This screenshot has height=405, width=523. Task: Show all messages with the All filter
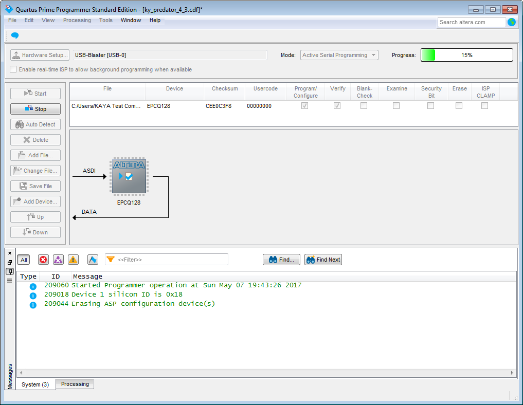(24, 260)
